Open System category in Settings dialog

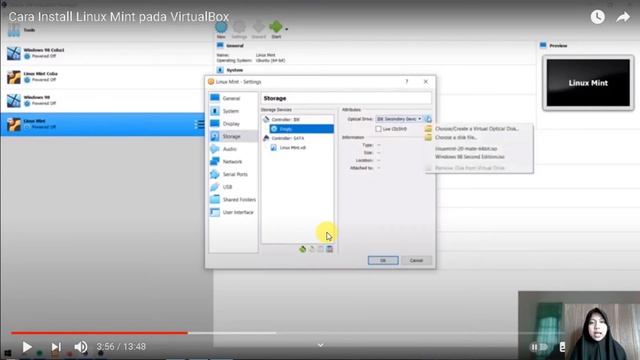coord(233,111)
